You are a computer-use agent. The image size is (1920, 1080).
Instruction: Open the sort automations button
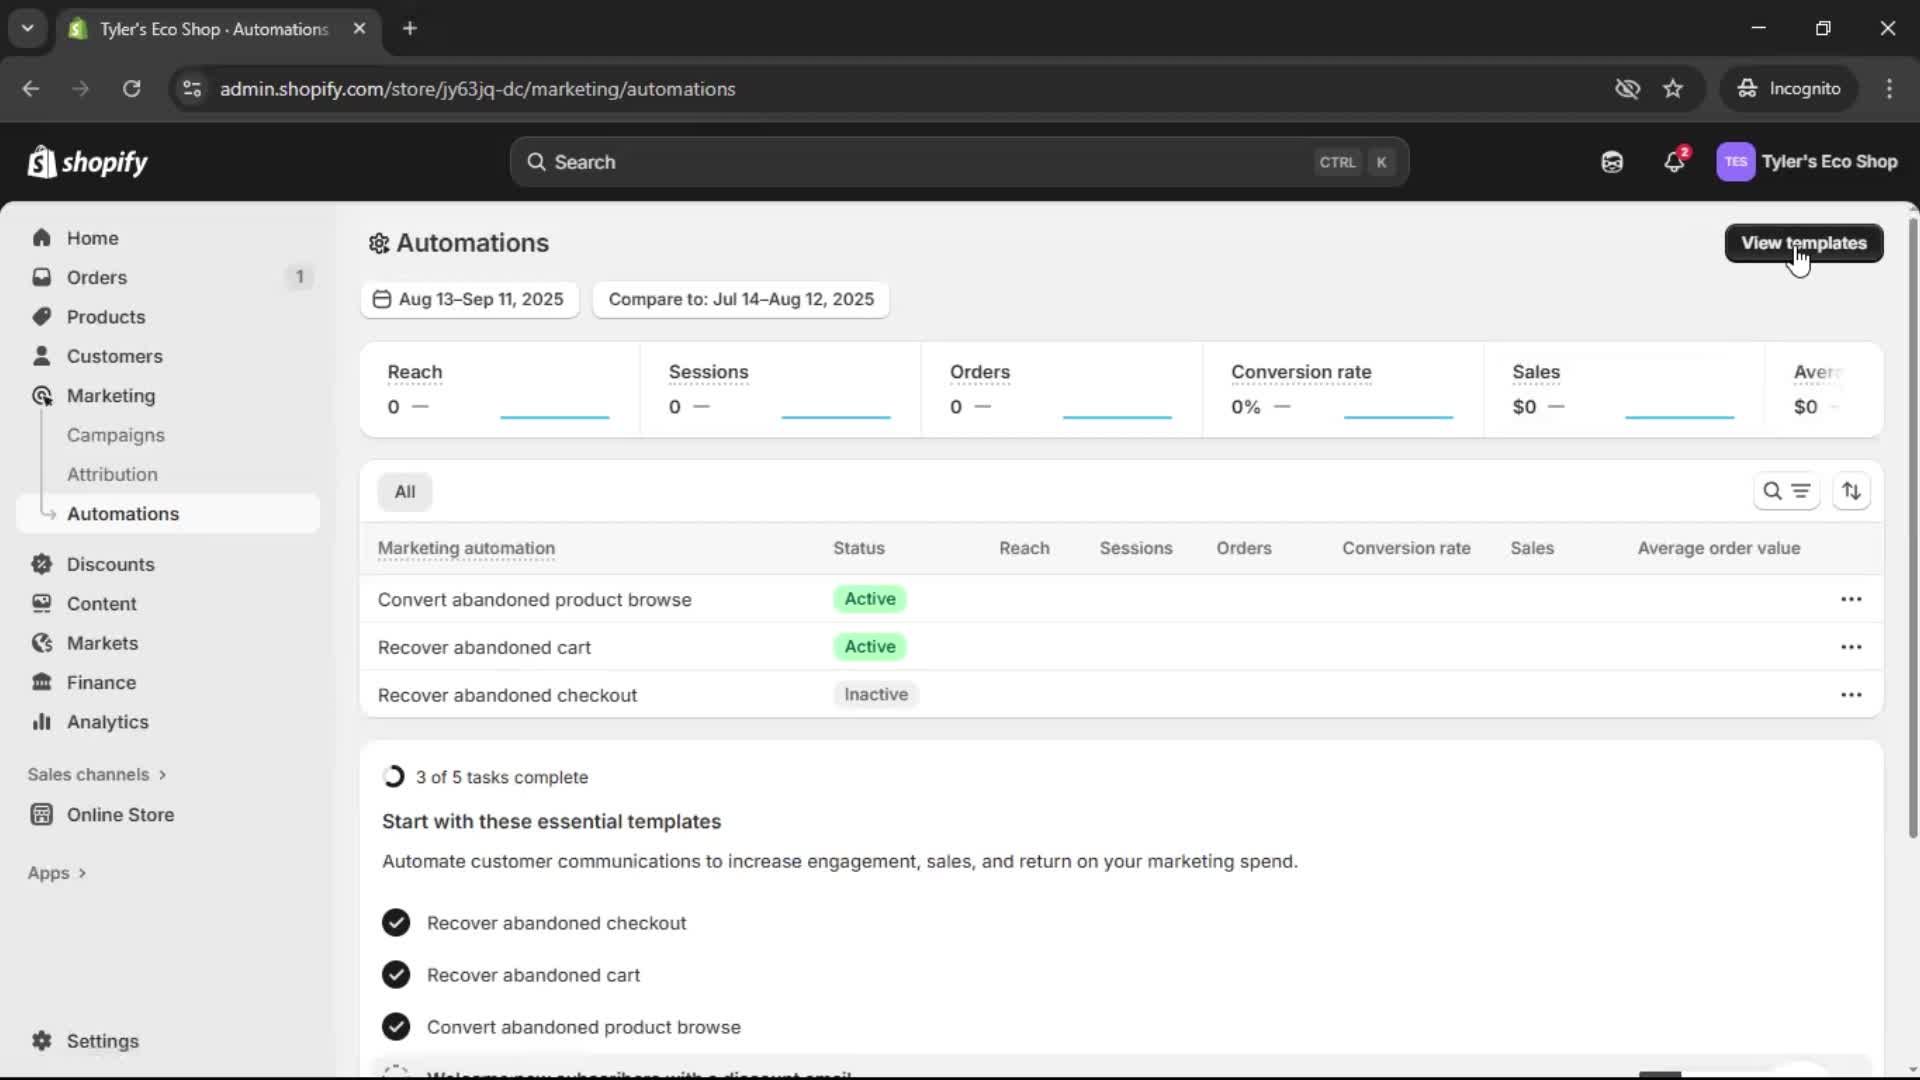tap(1851, 491)
